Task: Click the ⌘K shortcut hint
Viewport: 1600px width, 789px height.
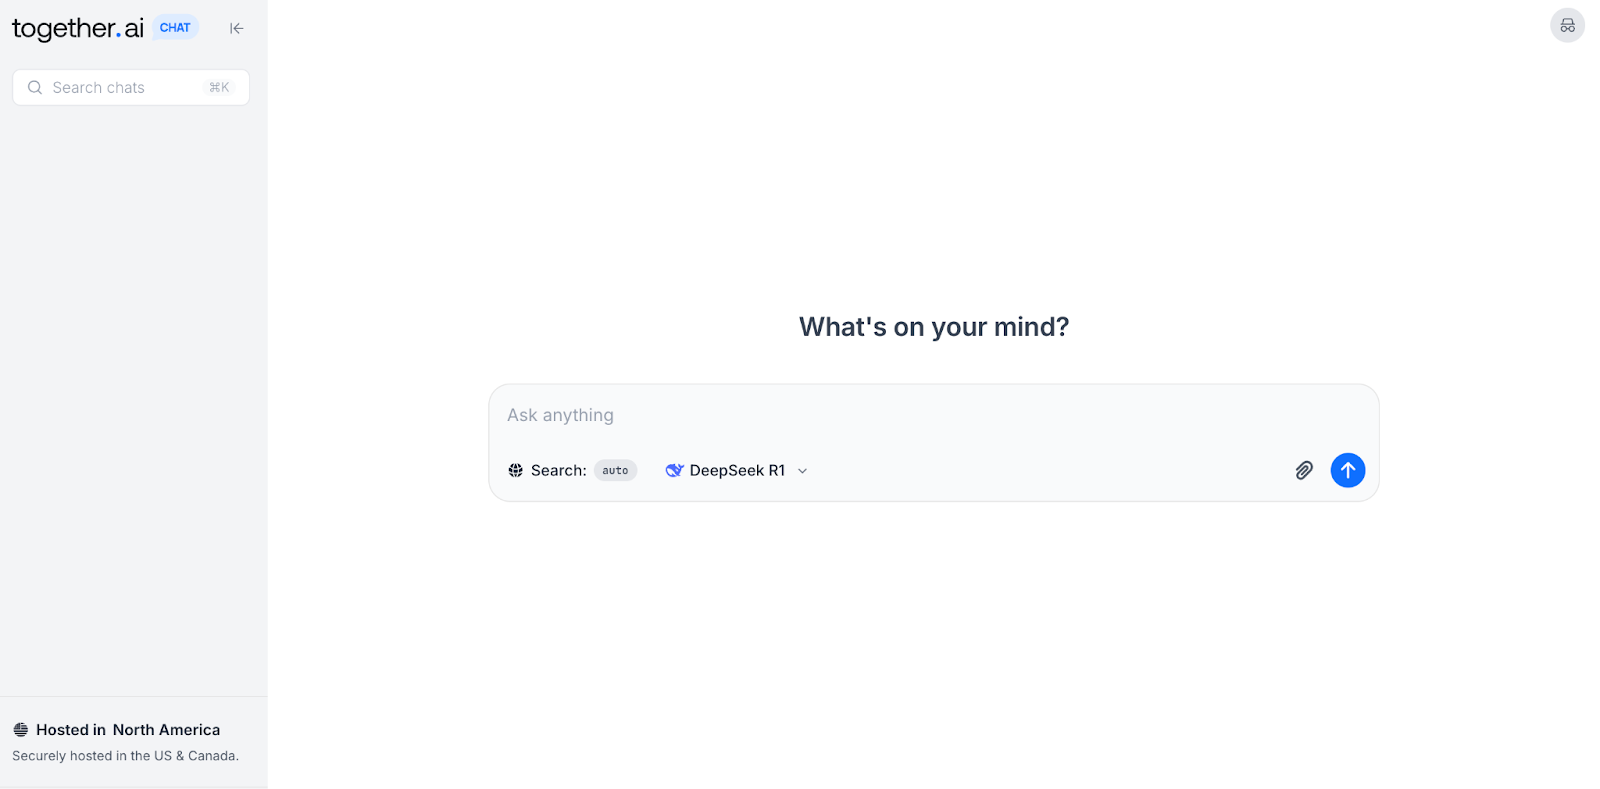Action: pos(219,88)
